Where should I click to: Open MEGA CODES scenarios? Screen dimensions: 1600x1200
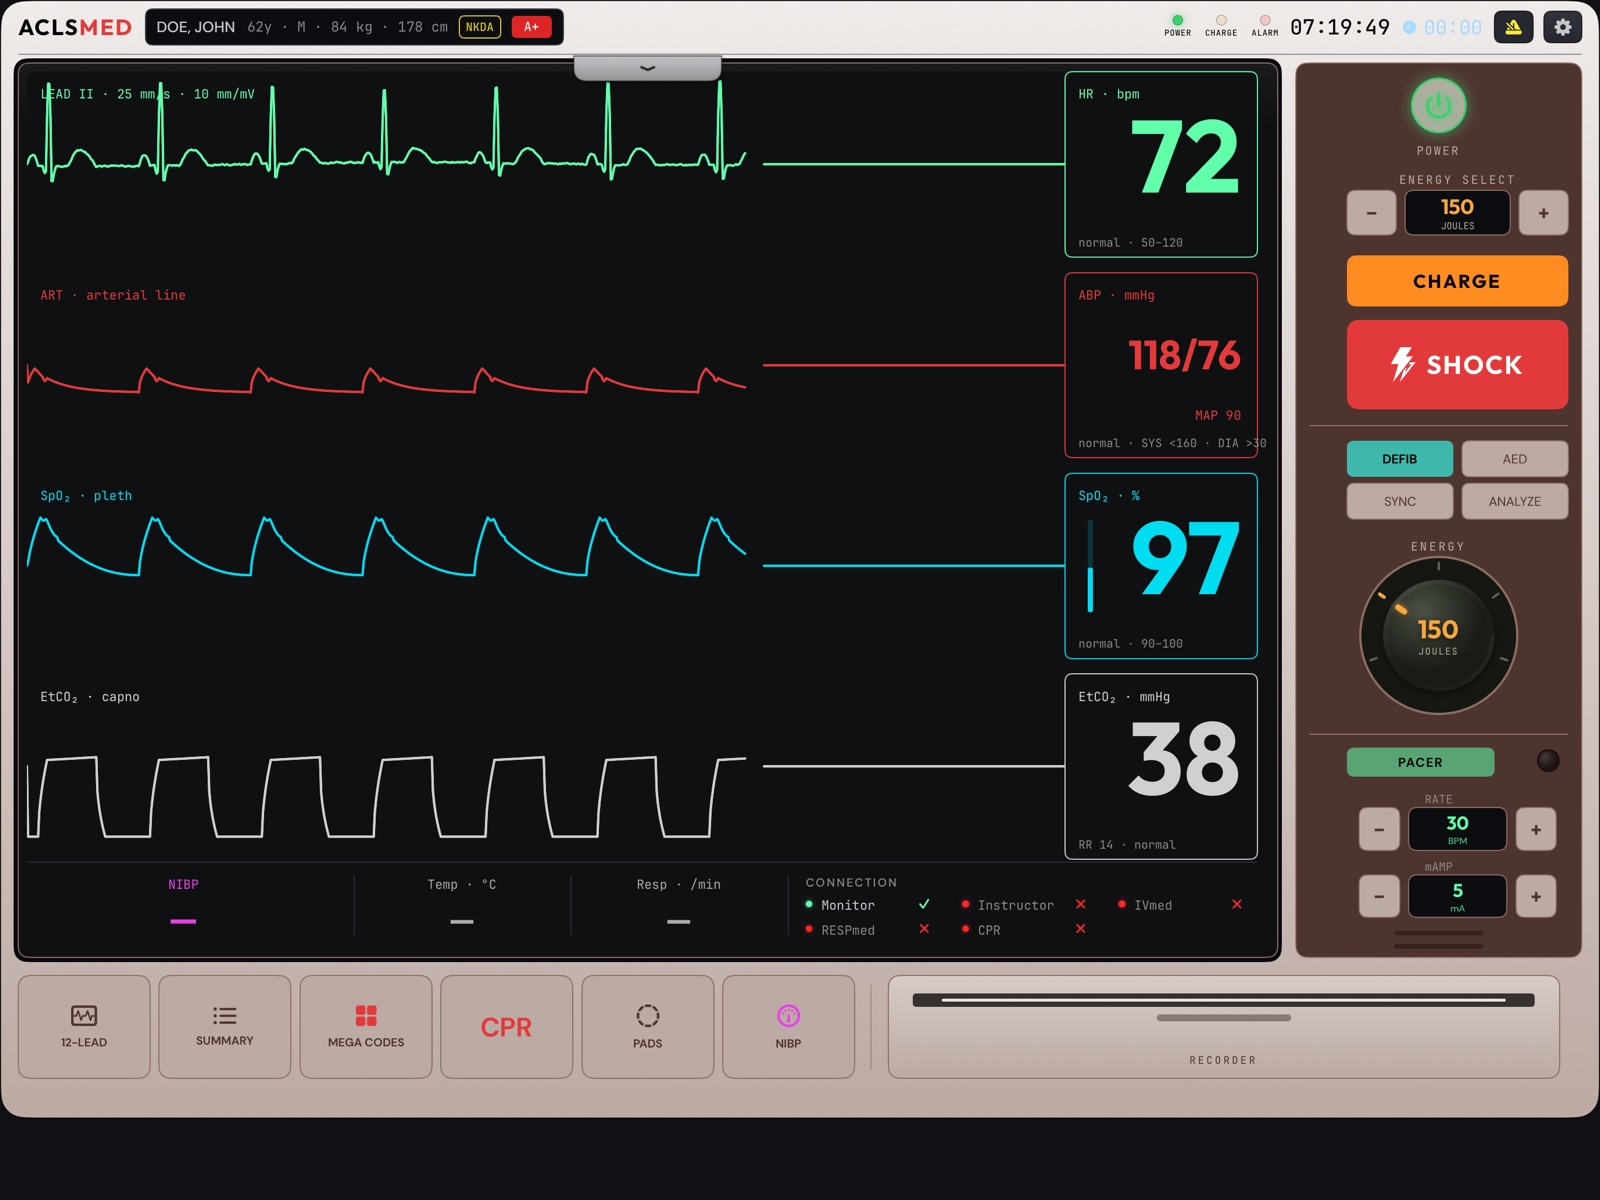pos(366,1026)
